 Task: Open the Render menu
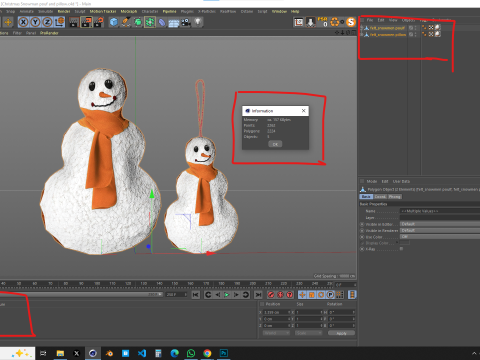pyautogui.click(x=64, y=11)
